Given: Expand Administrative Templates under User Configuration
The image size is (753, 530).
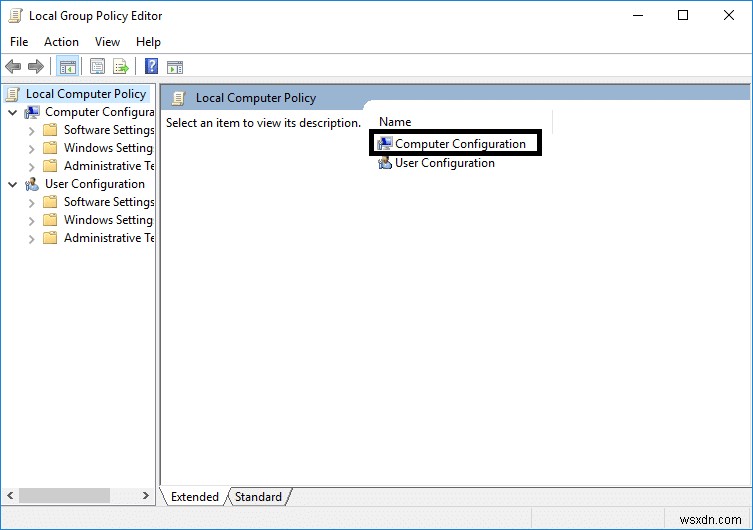Looking at the screenshot, I should pos(32,239).
